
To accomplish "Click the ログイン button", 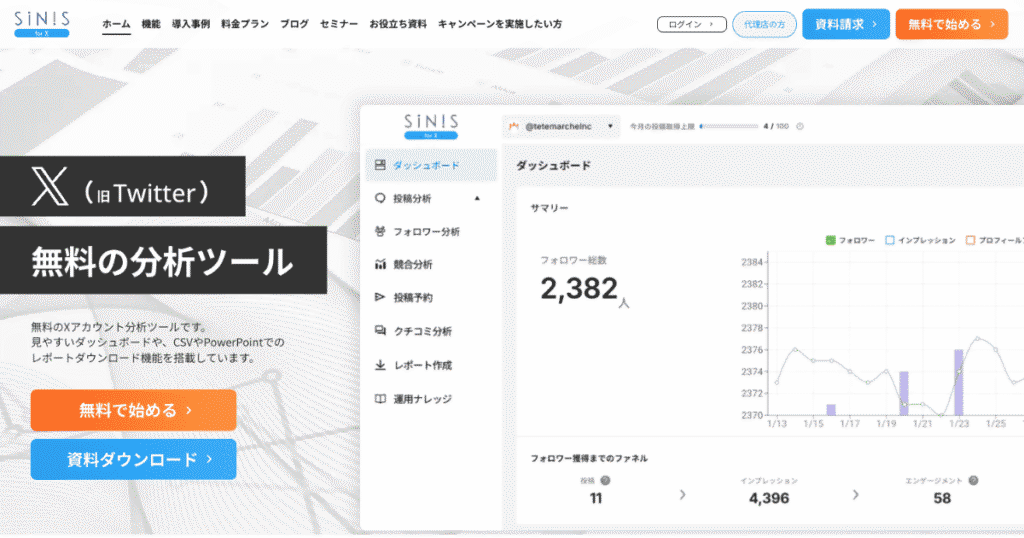I will tap(692, 24).
